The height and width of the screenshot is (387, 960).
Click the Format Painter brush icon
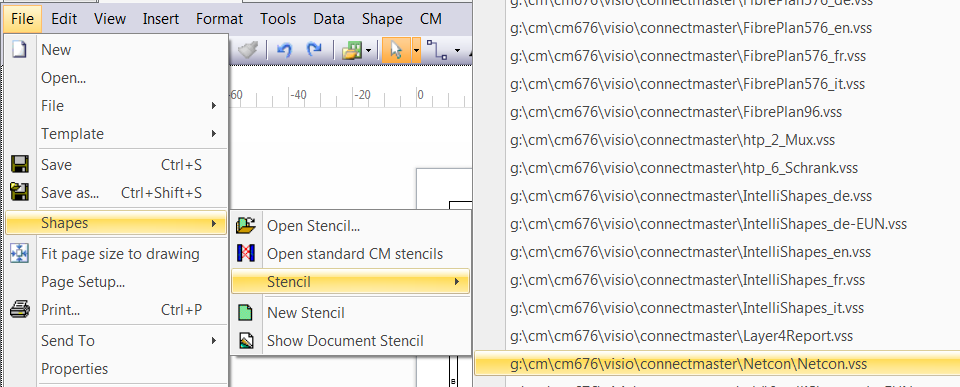point(248,50)
